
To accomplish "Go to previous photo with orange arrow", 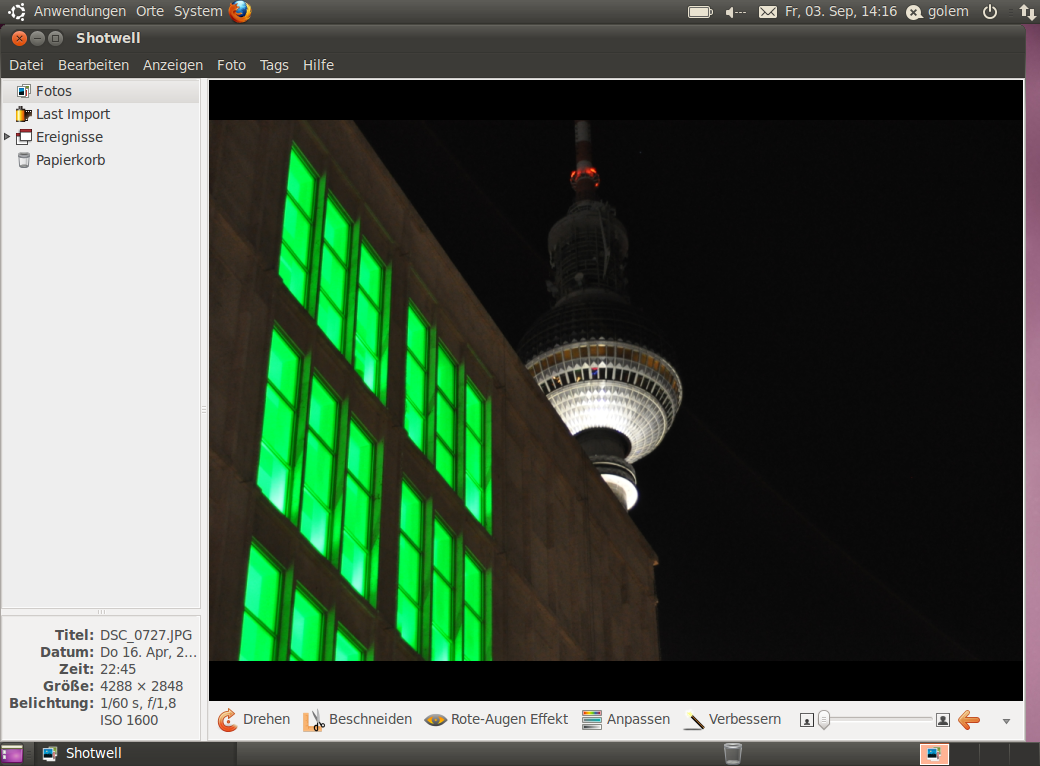I will [x=968, y=720].
